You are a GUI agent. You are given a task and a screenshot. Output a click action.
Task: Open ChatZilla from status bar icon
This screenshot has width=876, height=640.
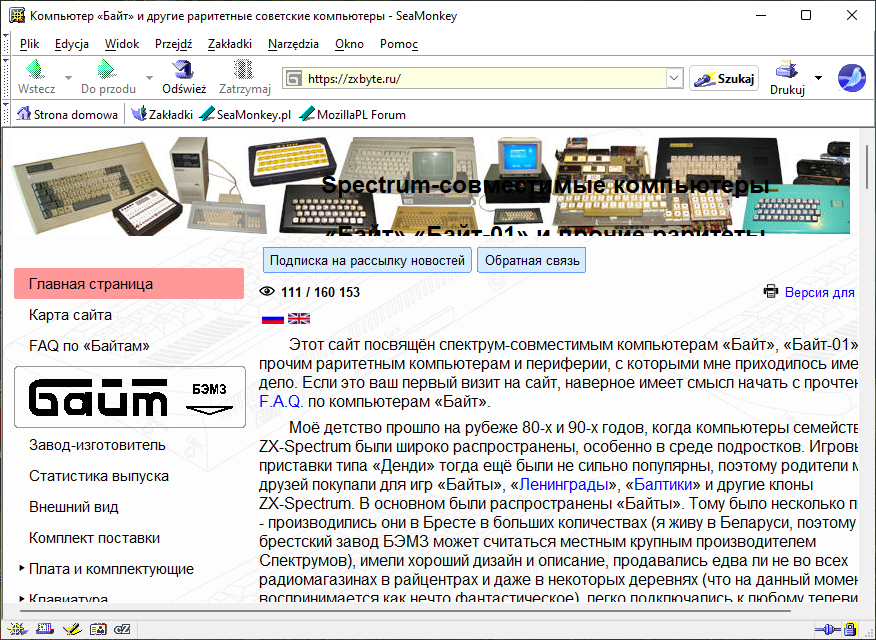[x=122, y=629]
